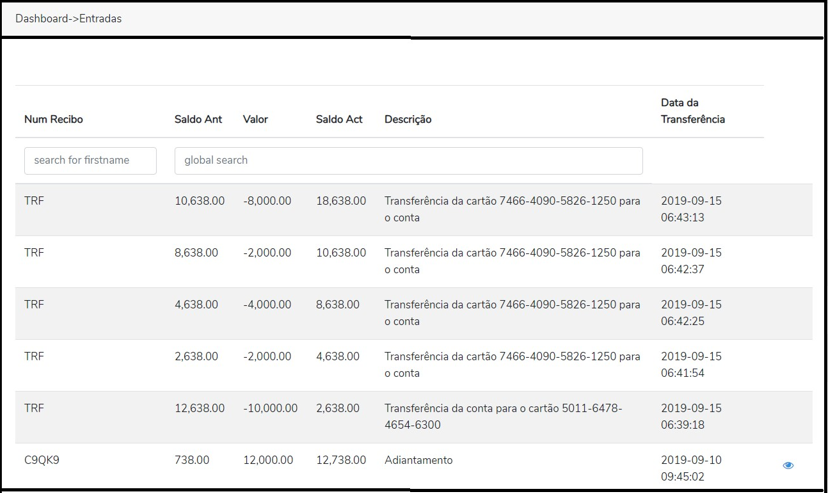The height and width of the screenshot is (493, 828).
Task: Click the 12,738.00 current balance cell
Action: tap(341, 460)
